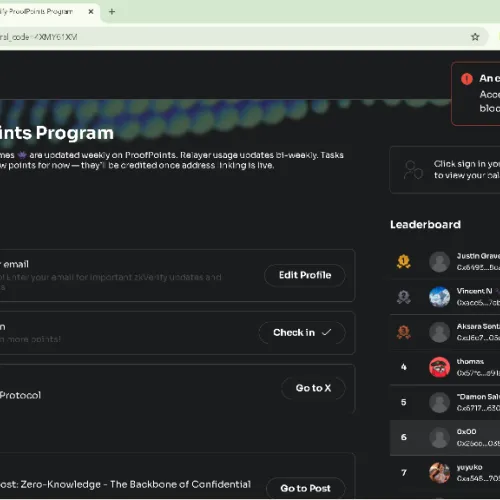Screen dimensions: 500x500
Task: Select the silver second-place medal icon
Action: 403,297
